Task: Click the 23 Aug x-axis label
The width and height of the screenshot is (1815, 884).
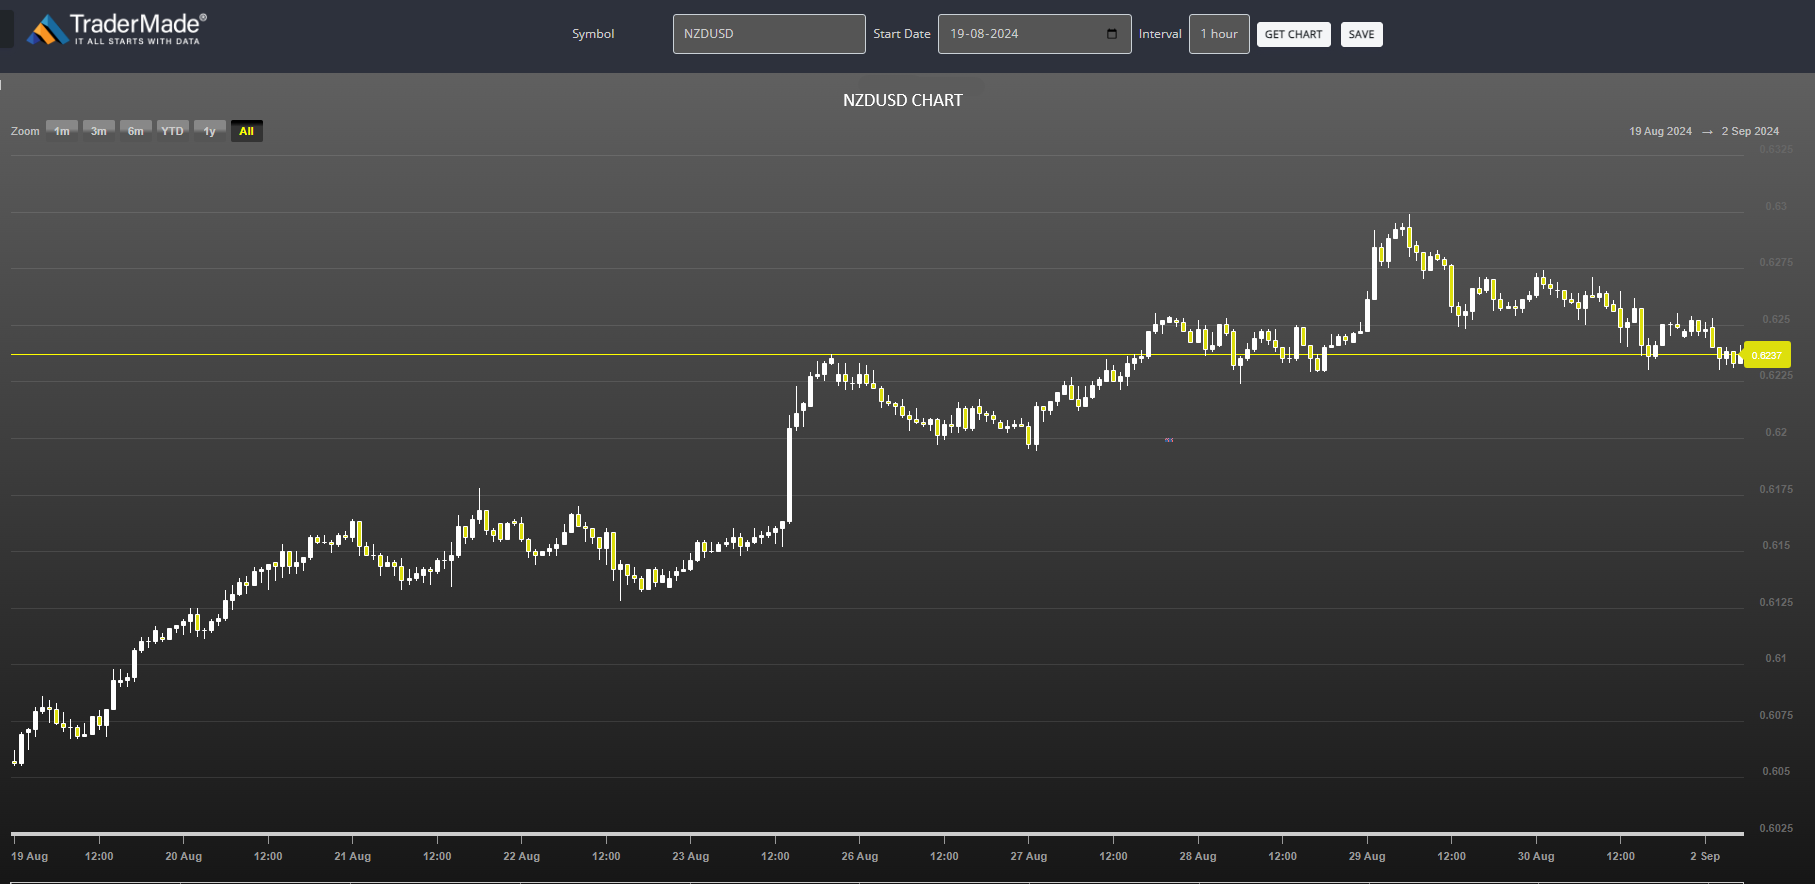Action: [x=691, y=856]
